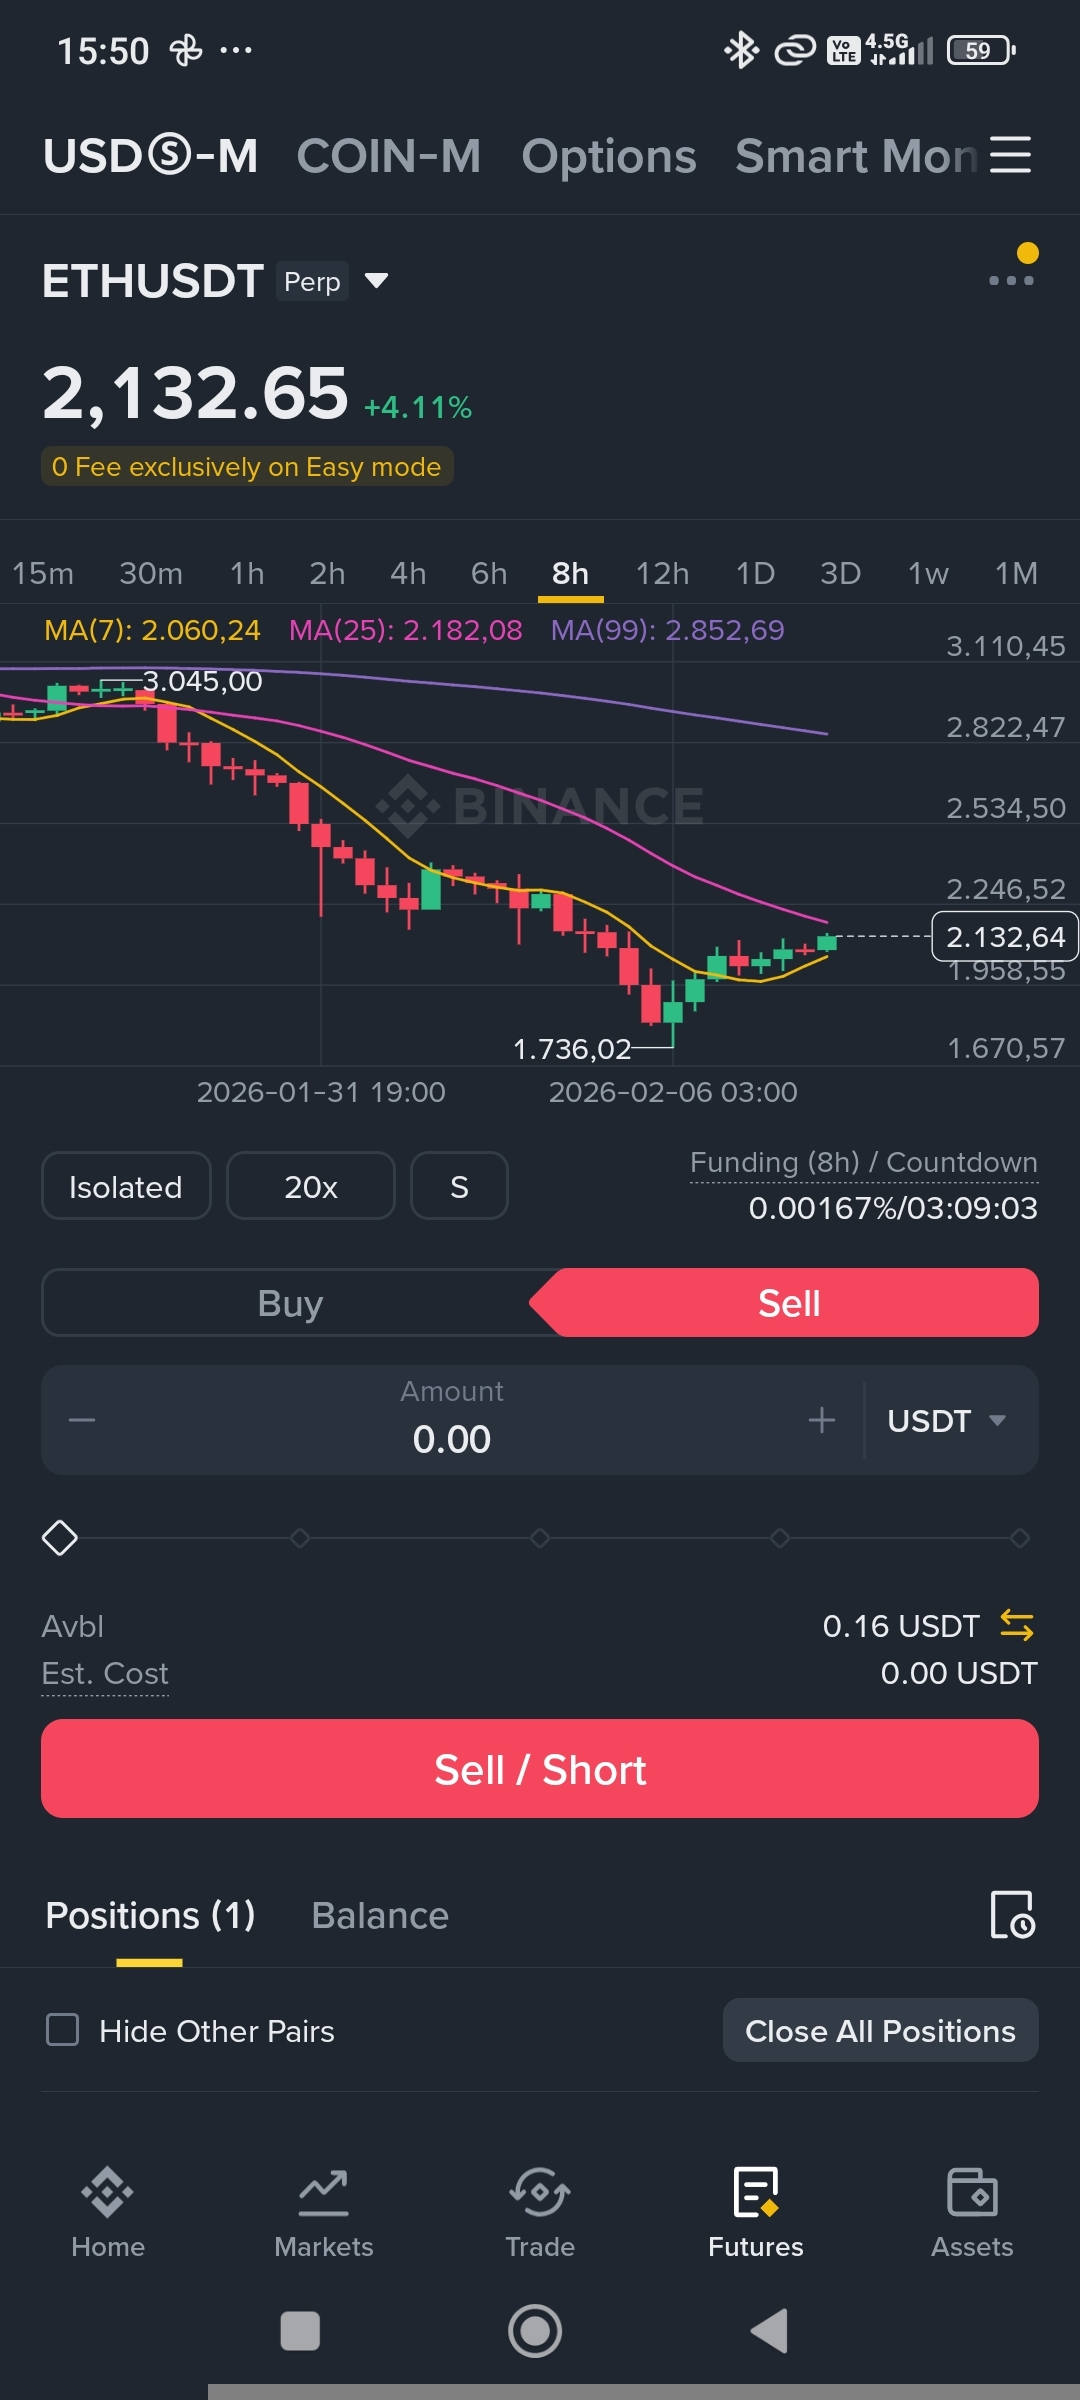Open the USDT unit dropdown
Image resolution: width=1080 pixels, height=2400 pixels.
point(946,1421)
